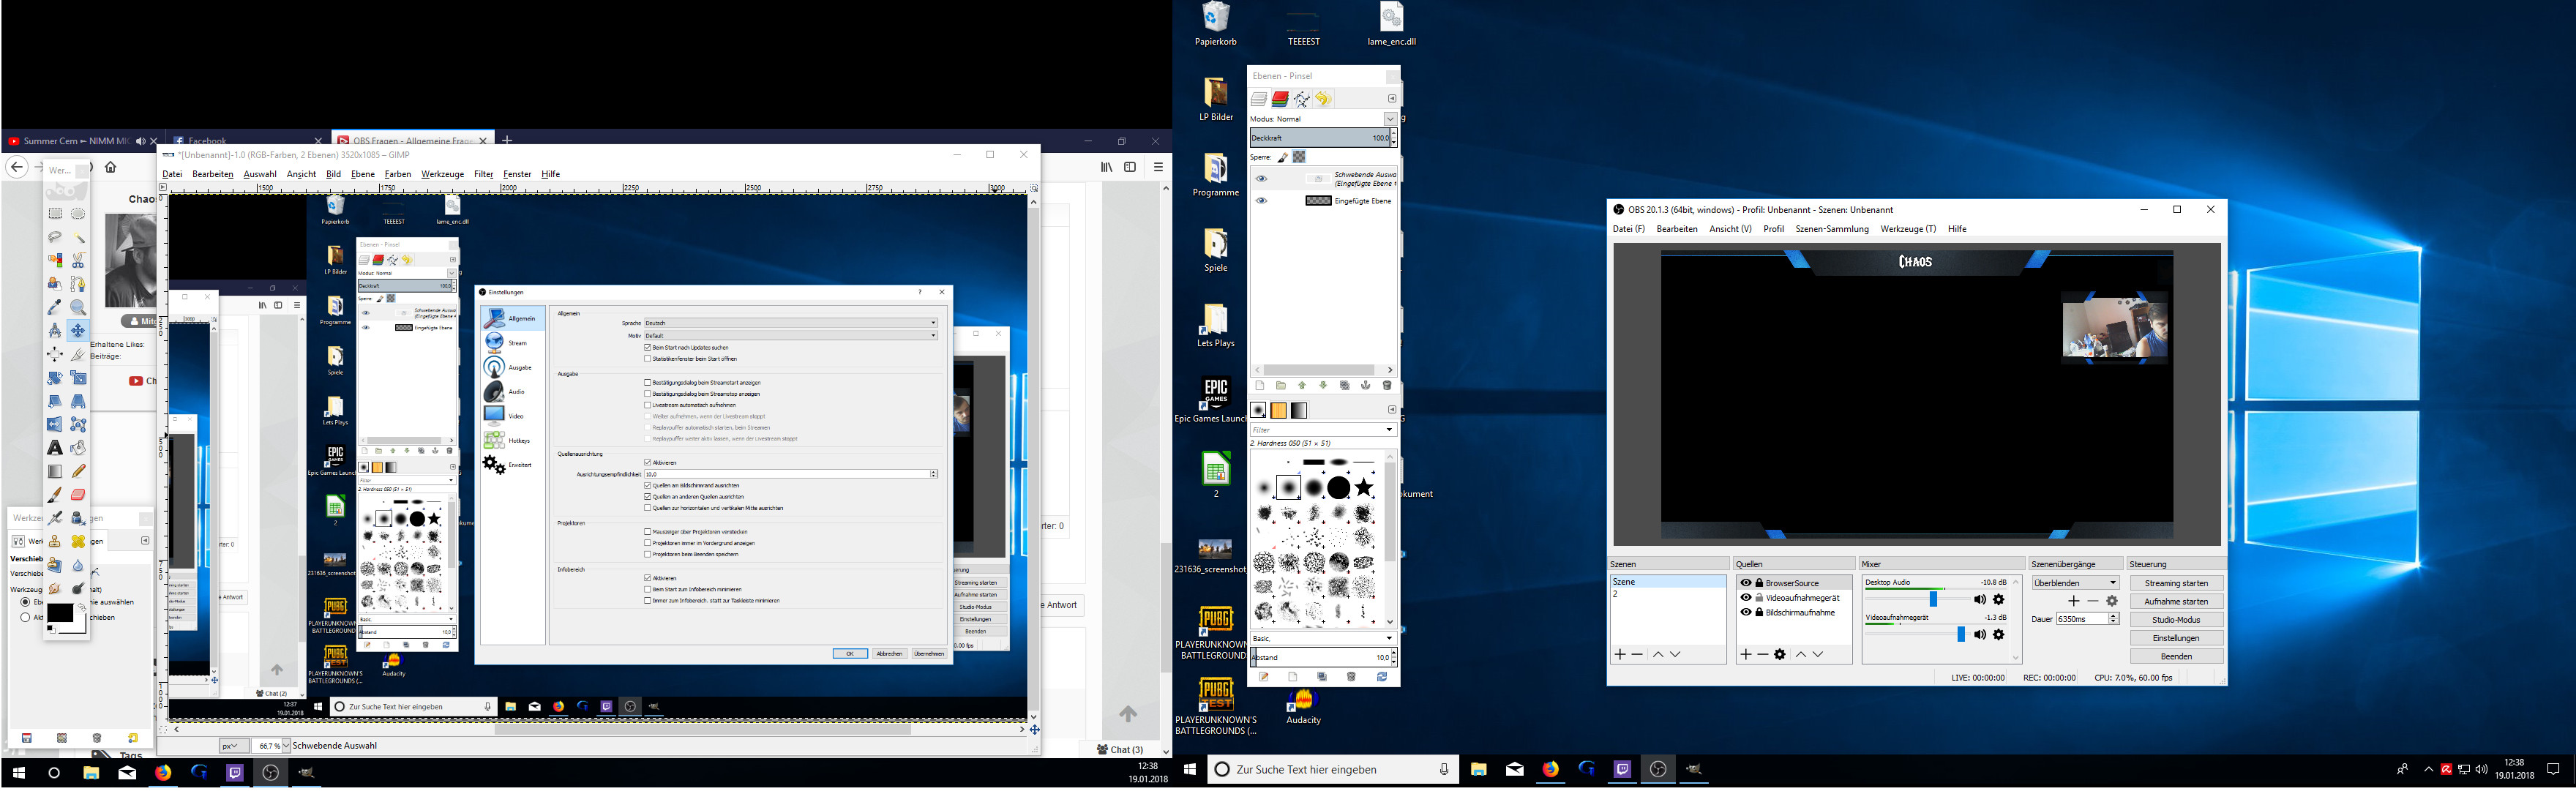Screen dimensions: 2576x794
Task: Click the Streaming starten button
Action: click(x=2176, y=583)
